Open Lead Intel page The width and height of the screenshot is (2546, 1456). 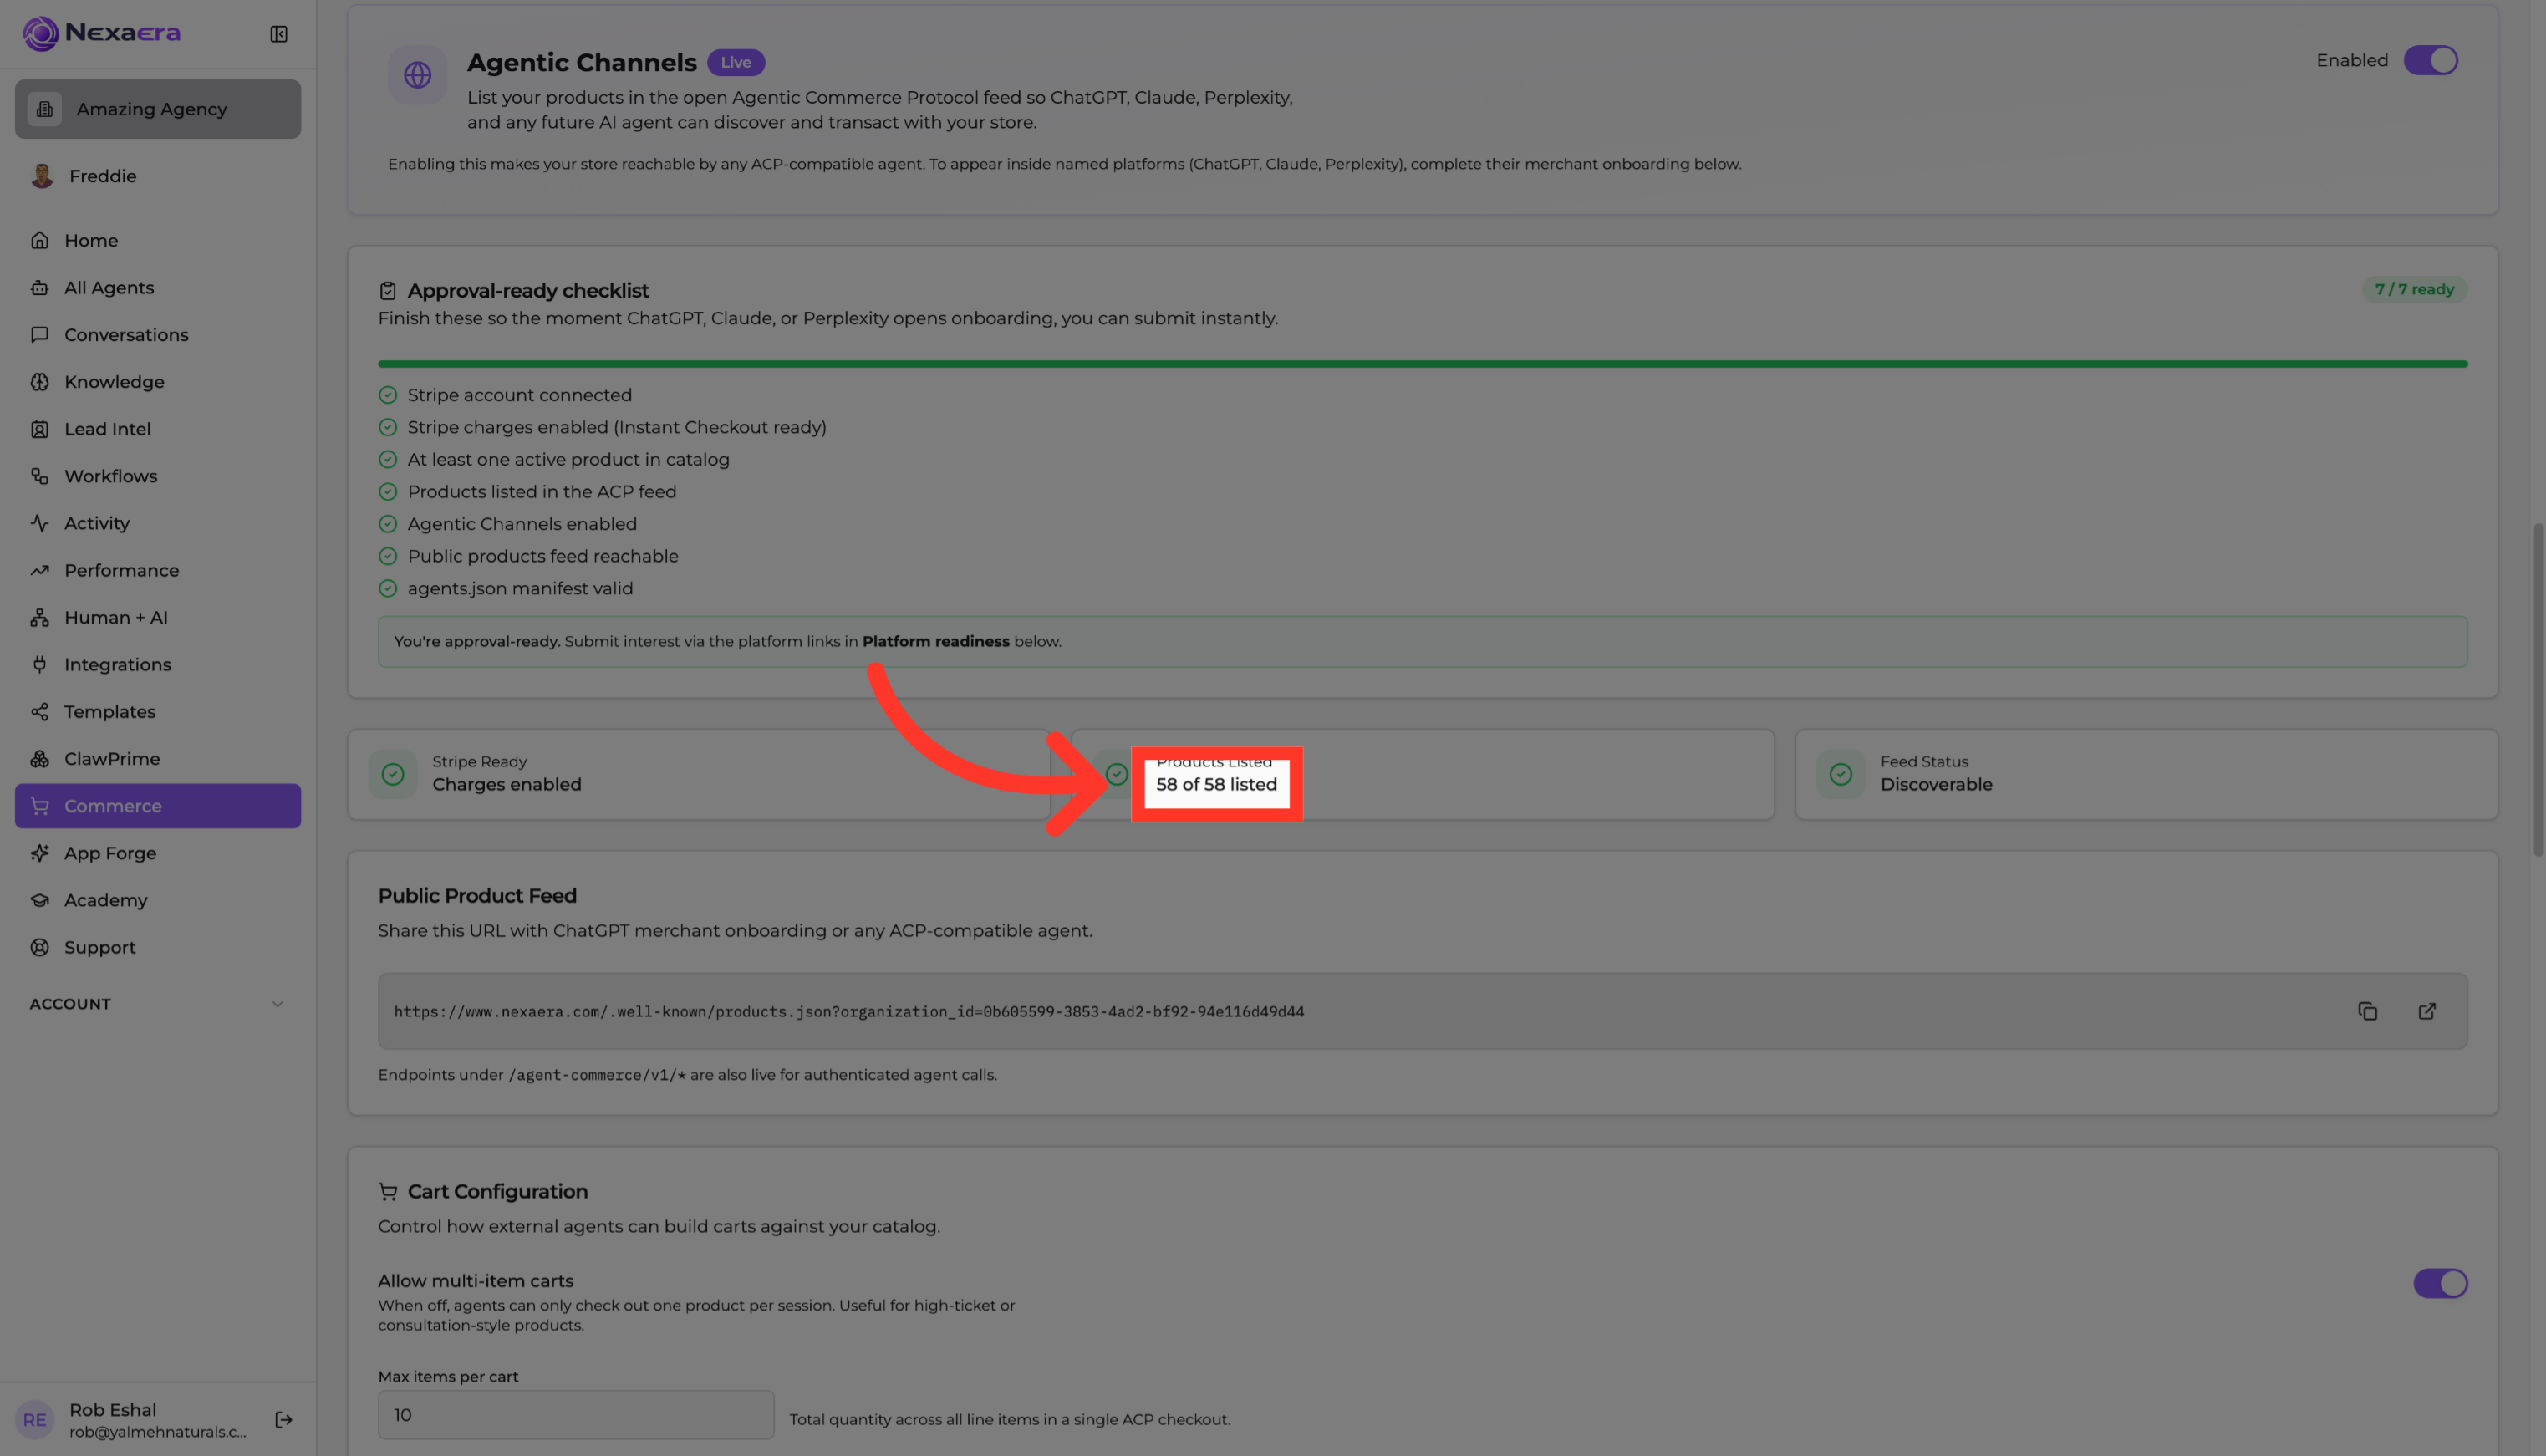(x=158, y=429)
